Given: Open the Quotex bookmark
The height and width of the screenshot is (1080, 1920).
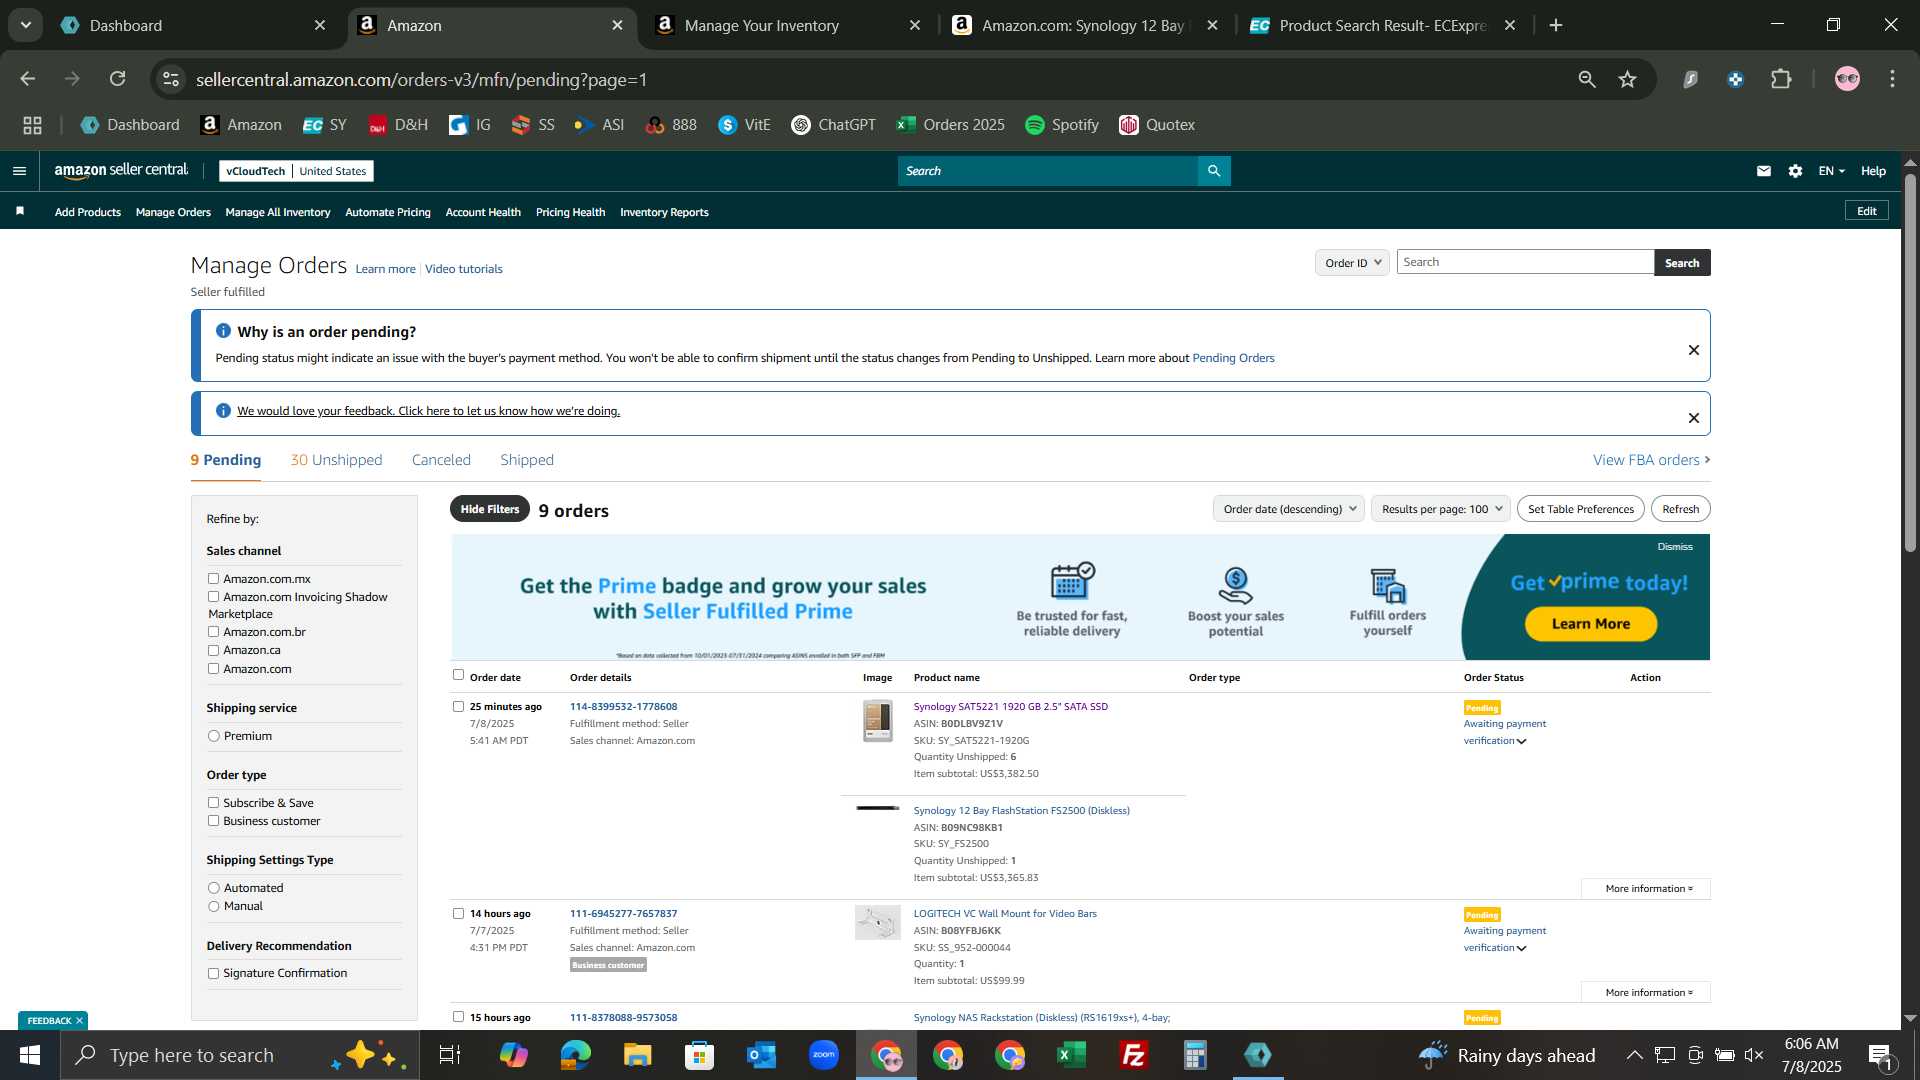Looking at the screenshot, I should point(1157,125).
